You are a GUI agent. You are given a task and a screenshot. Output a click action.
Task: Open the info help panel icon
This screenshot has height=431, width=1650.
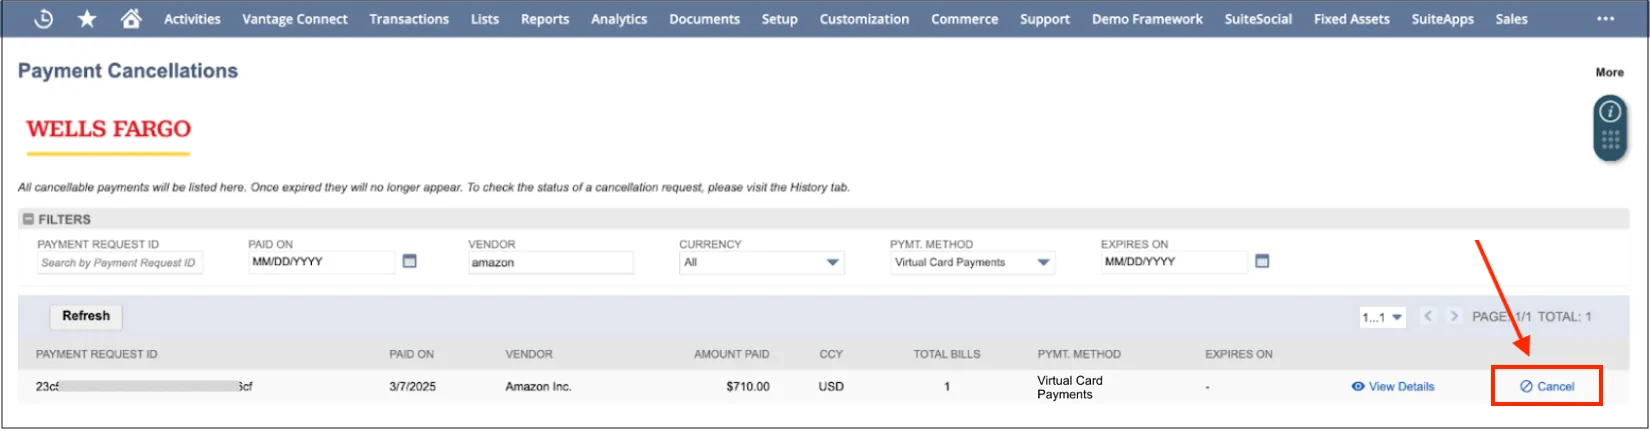(x=1610, y=112)
